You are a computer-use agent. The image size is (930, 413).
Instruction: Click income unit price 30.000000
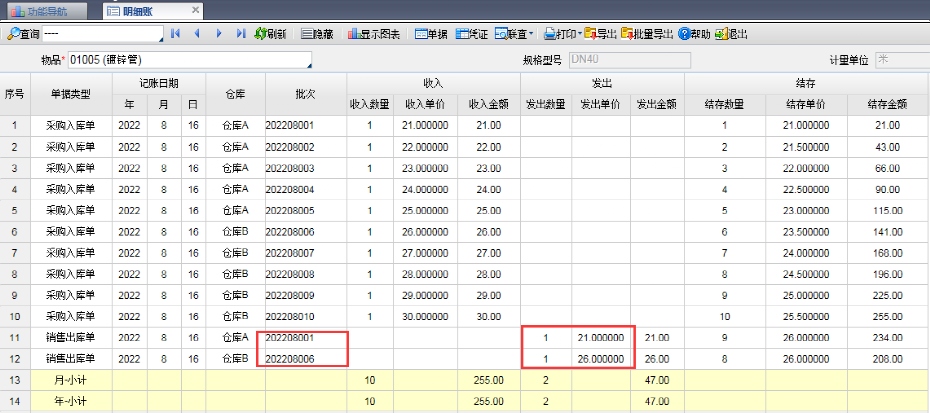pyautogui.click(x=425, y=317)
